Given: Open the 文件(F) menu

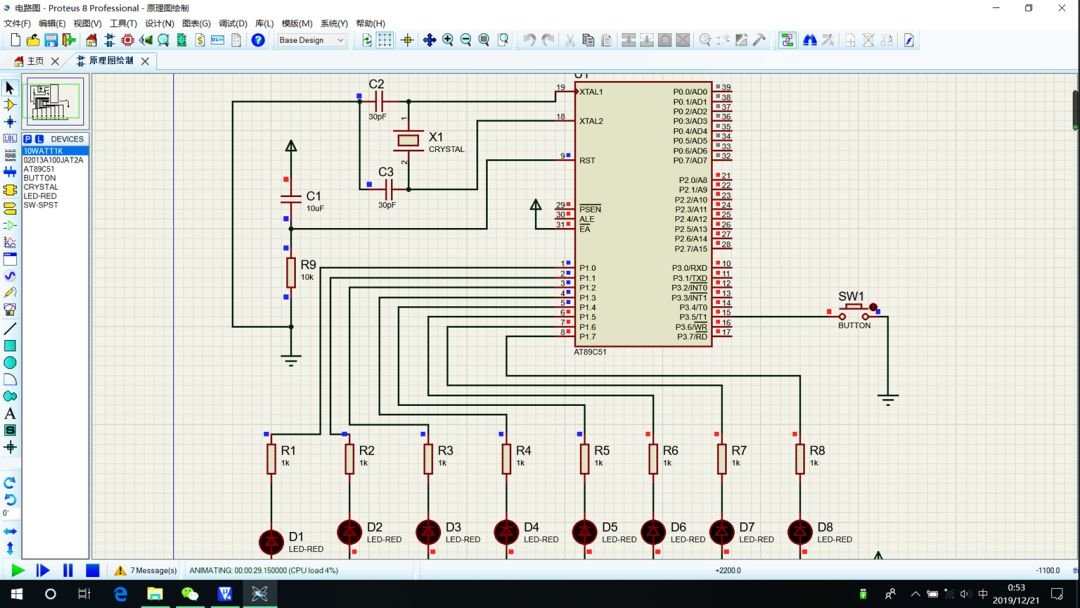Looking at the screenshot, I should 17,23.
